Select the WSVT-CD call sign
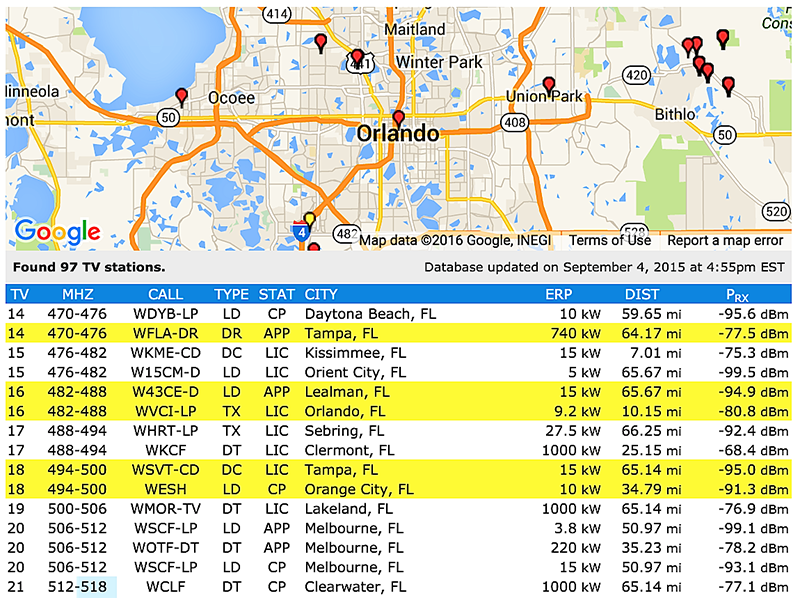800x598 pixels. coord(165,469)
